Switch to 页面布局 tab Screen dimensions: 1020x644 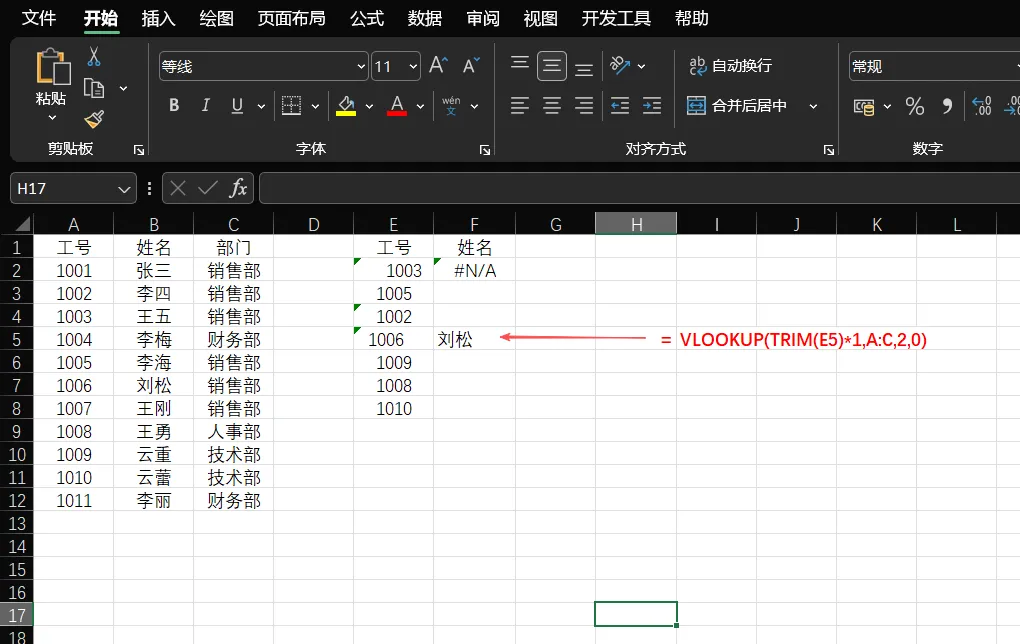[291, 18]
